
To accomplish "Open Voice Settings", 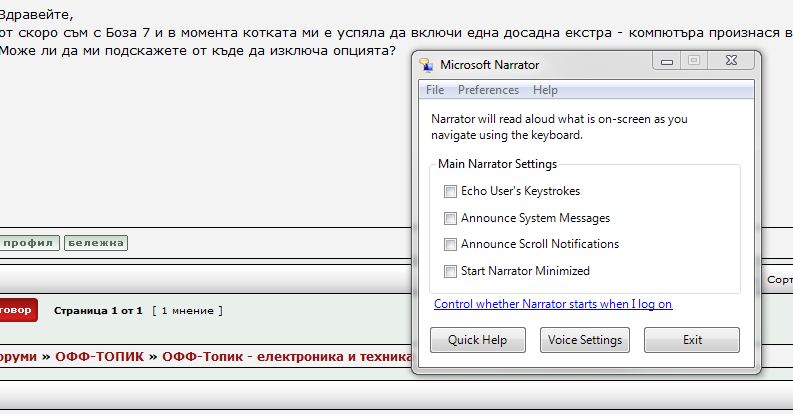I will (x=585, y=340).
